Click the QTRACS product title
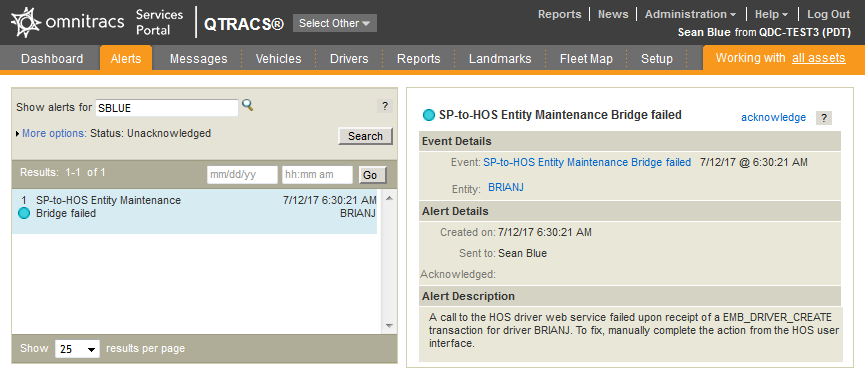This screenshot has height=375, width=865. [244, 24]
